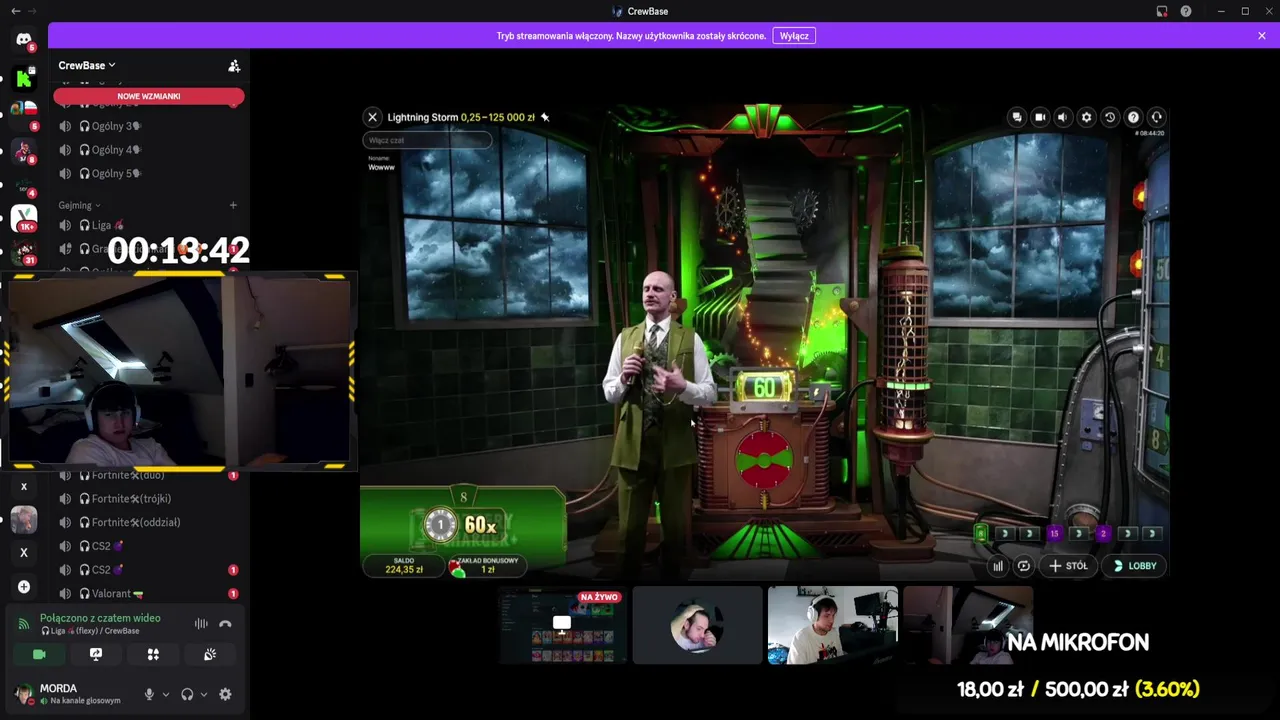The width and height of the screenshot is (1280, 720).
Task: Open the Discord activities icon
Action: [153, 654]
